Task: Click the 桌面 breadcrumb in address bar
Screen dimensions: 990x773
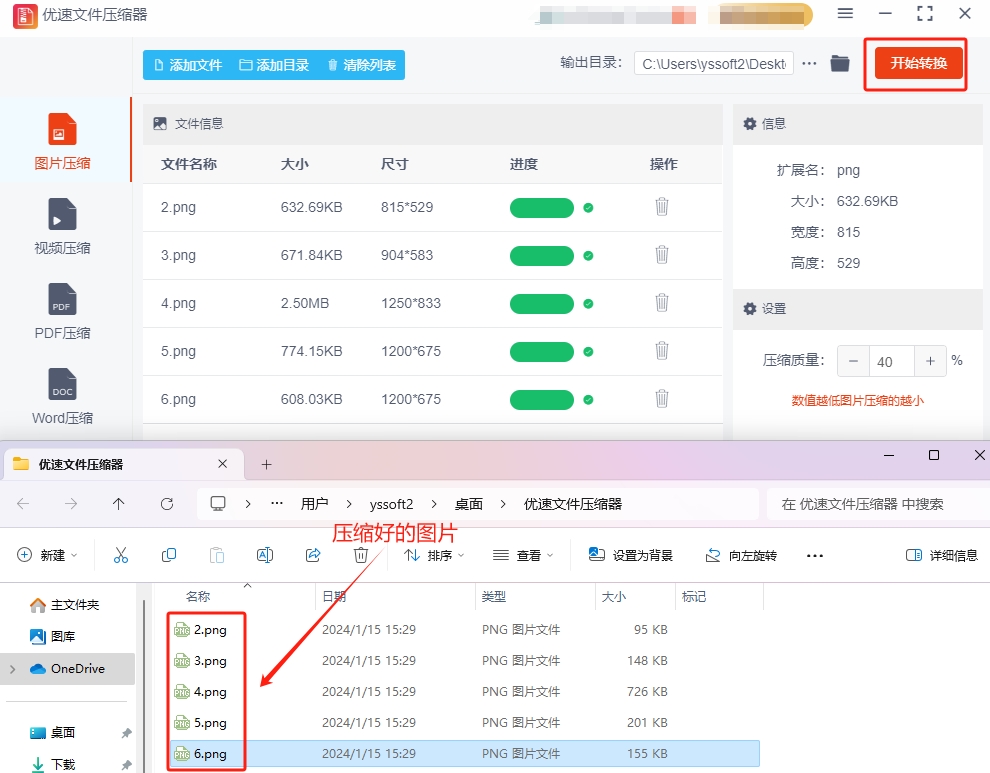Action: (x=468, y=504)
